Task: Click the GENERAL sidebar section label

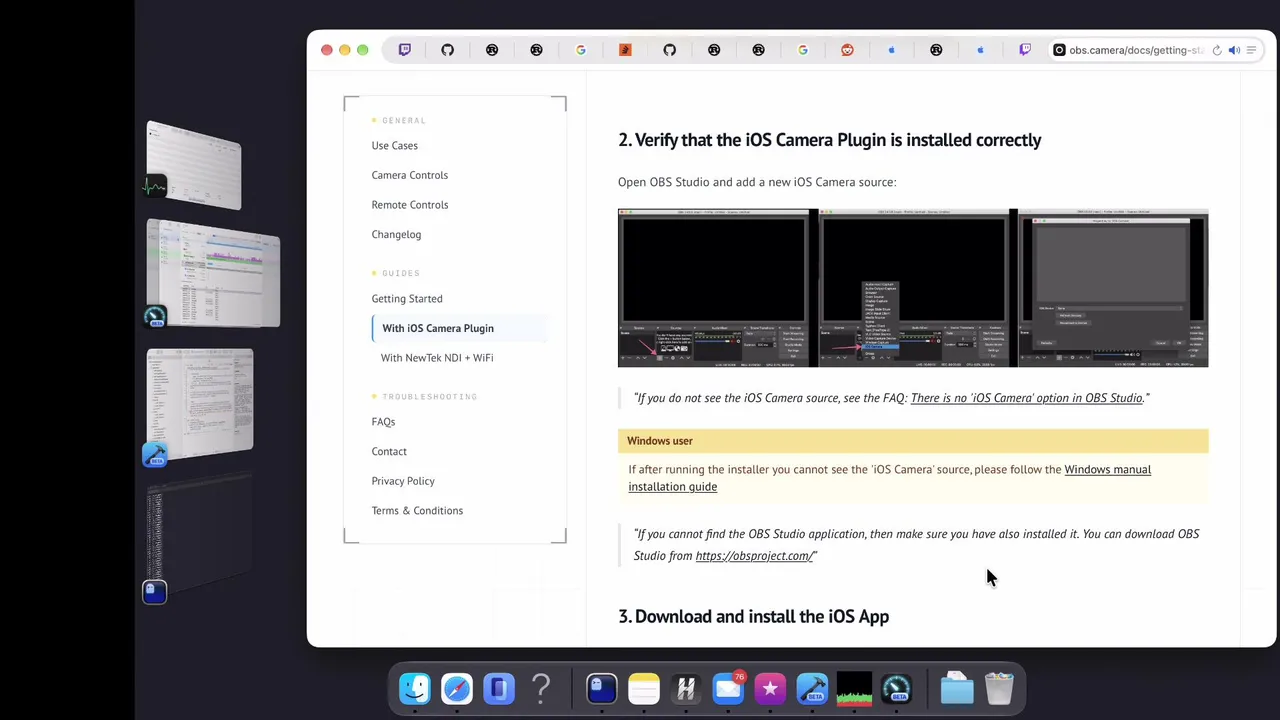Action: point(404,121)
